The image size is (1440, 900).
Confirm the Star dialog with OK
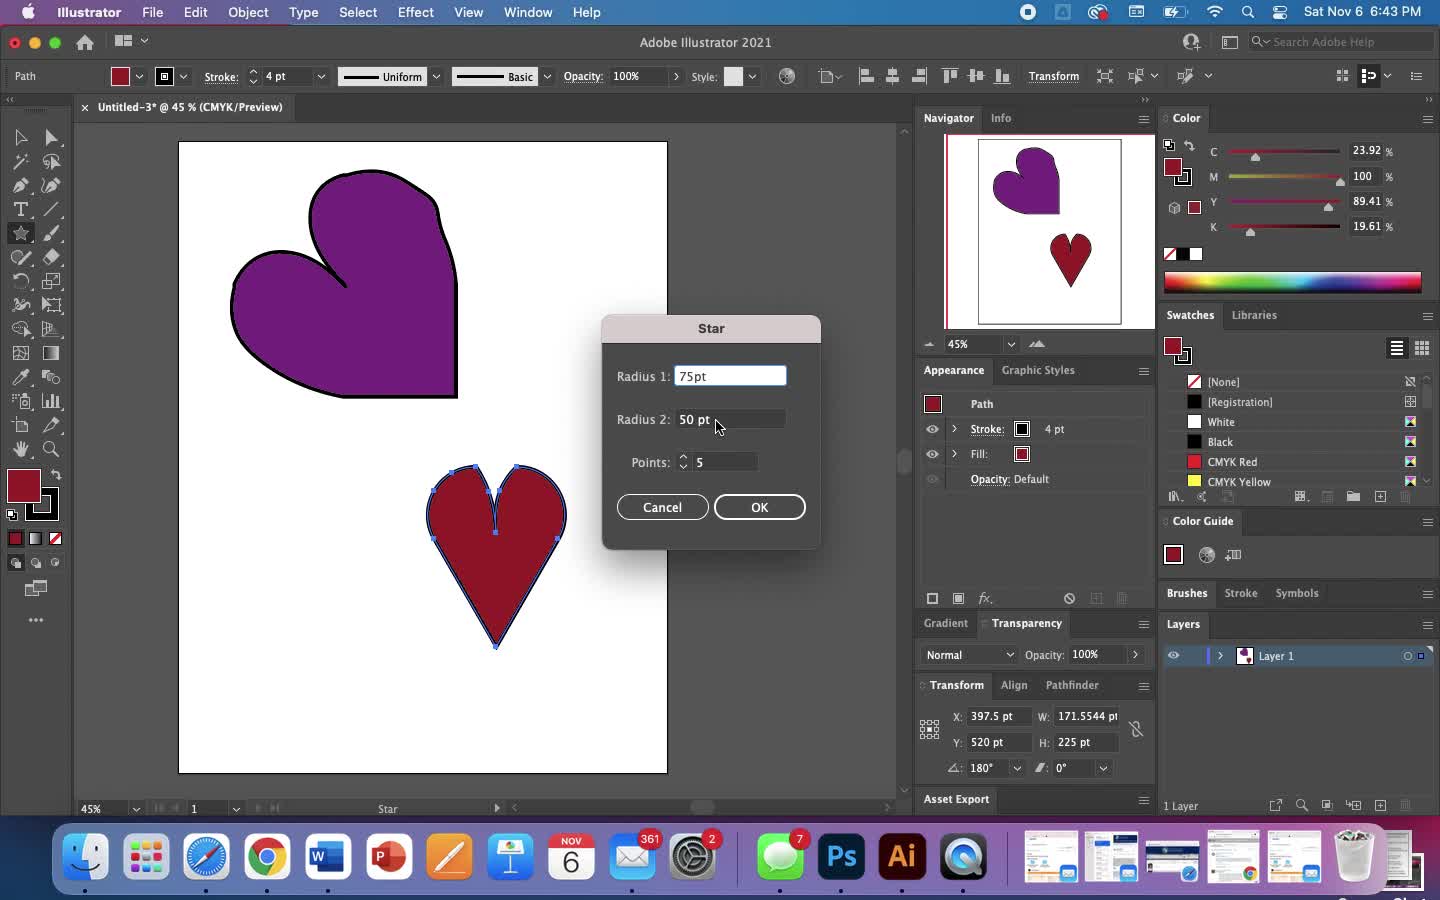760,507
